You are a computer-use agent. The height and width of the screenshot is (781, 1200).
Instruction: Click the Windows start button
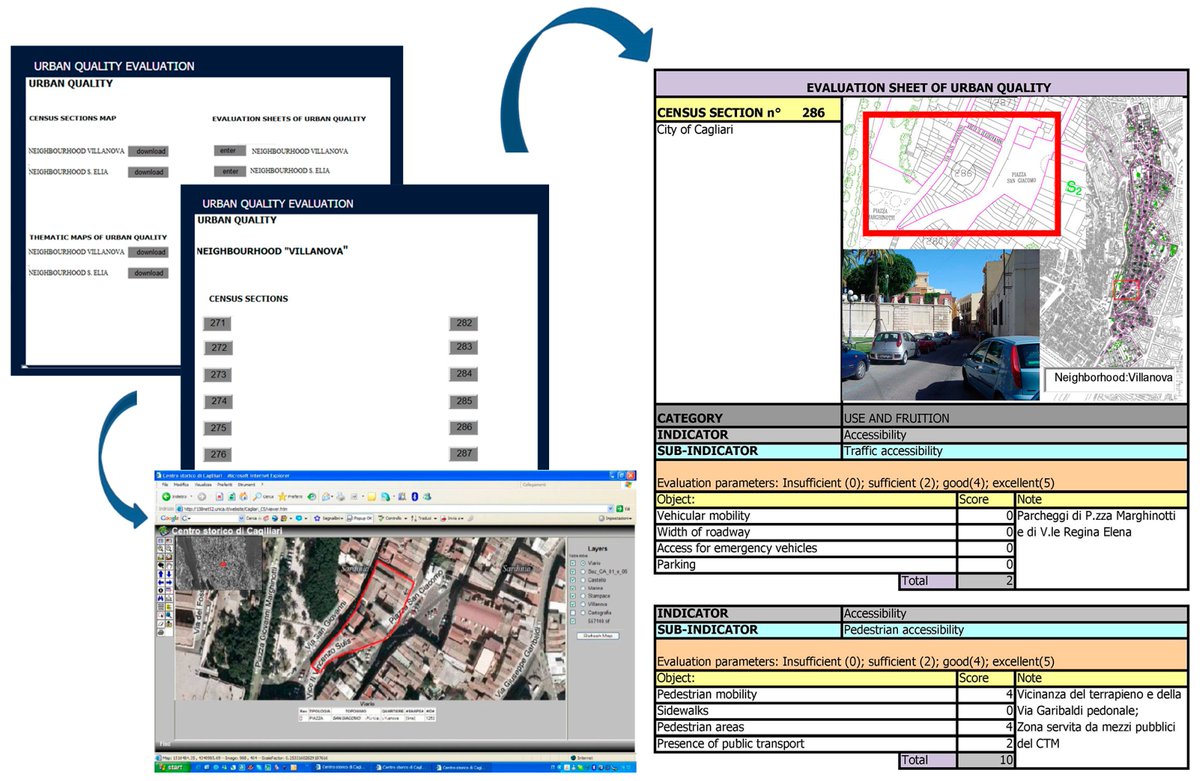pyautogui.click(x=172, y=768)
